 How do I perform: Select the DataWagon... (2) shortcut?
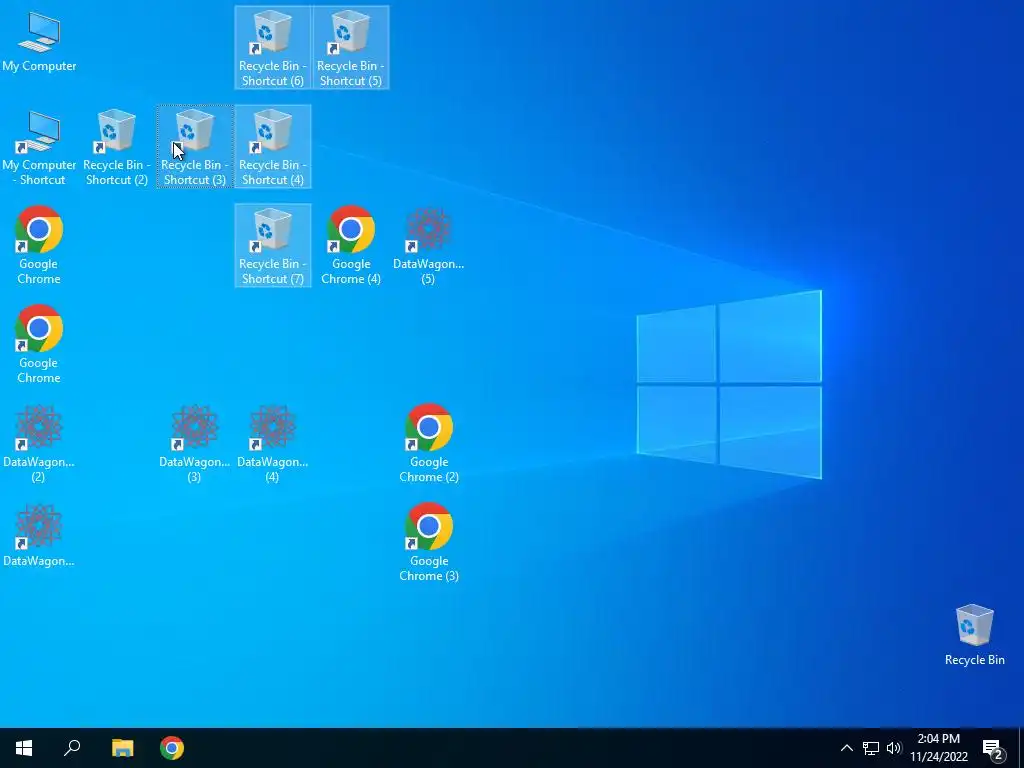click(39, 443)
